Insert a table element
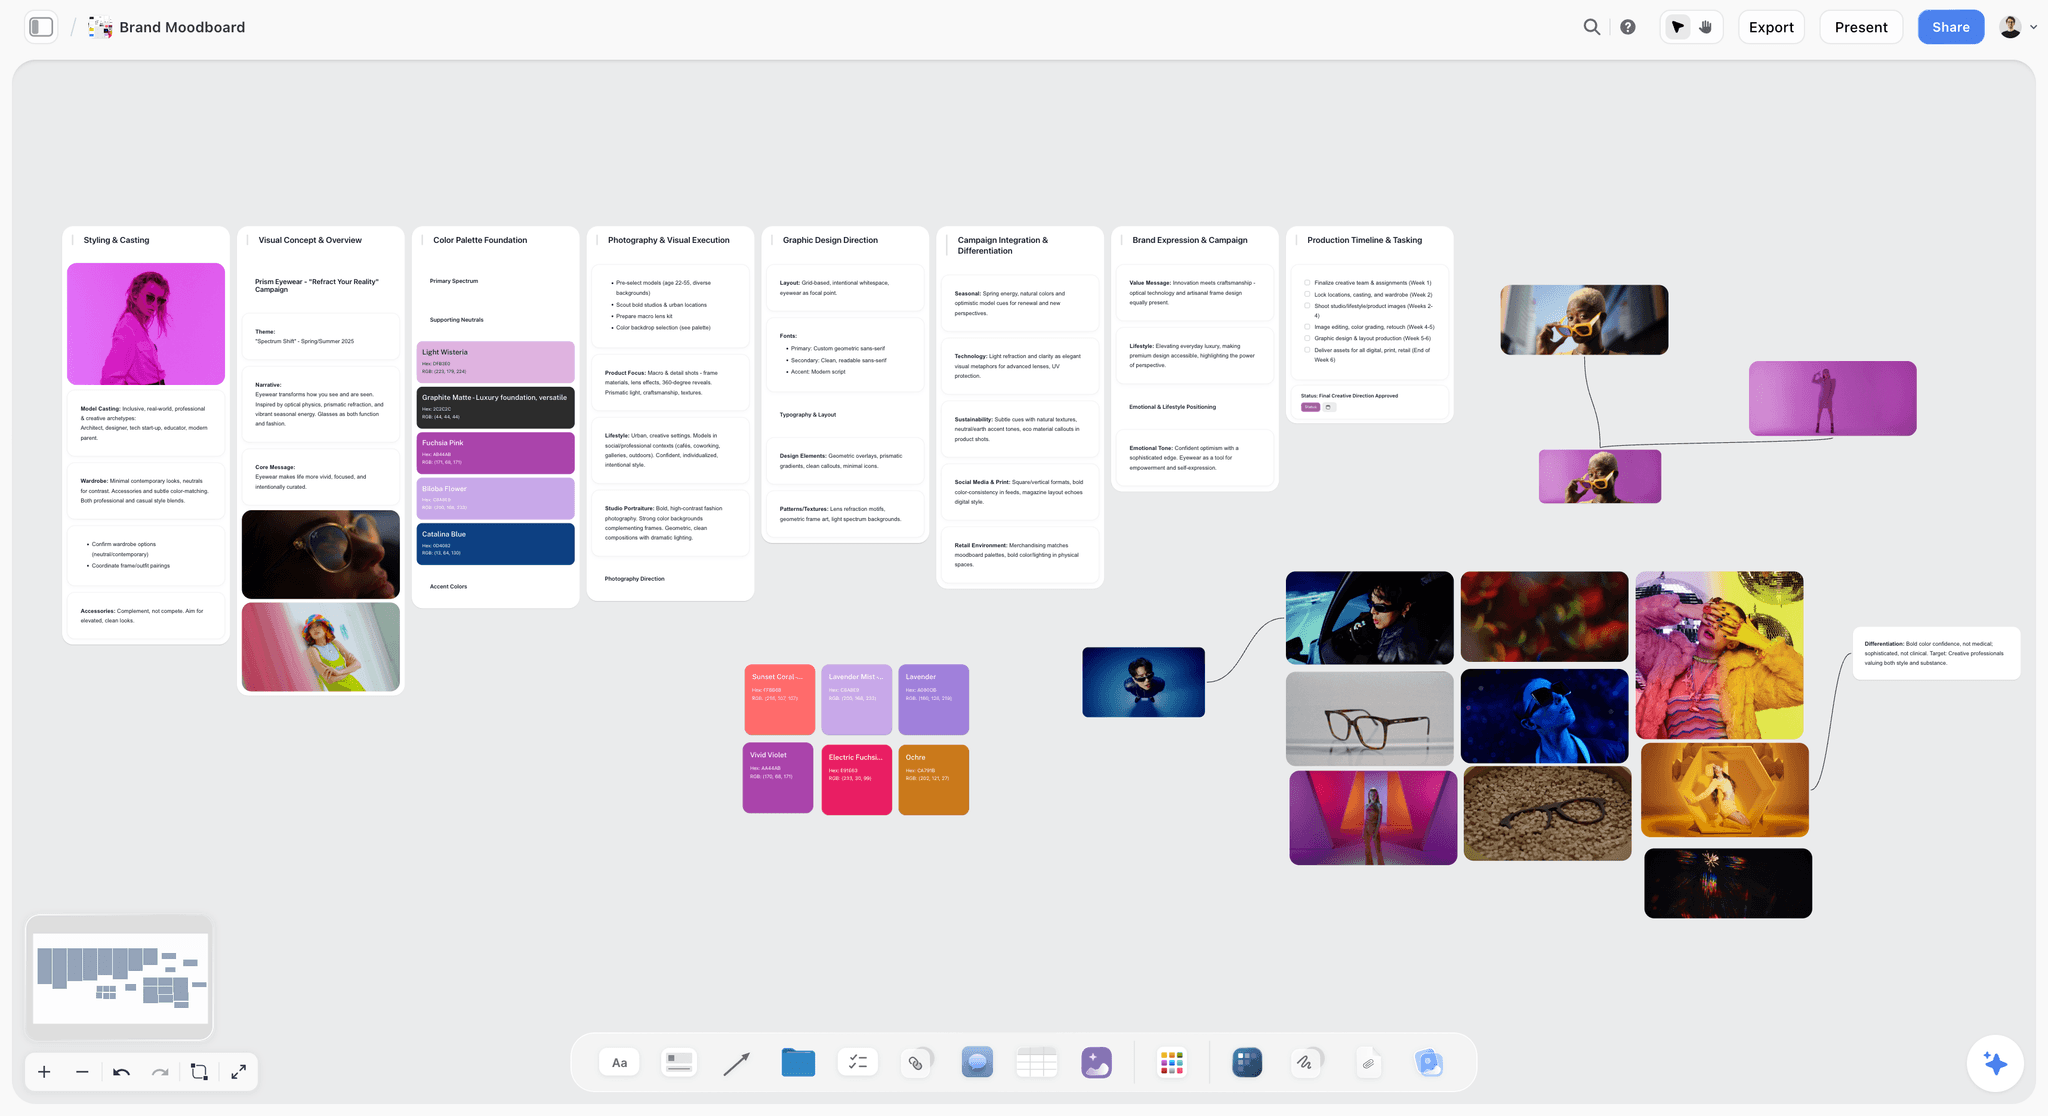 click(1037, 1062)
